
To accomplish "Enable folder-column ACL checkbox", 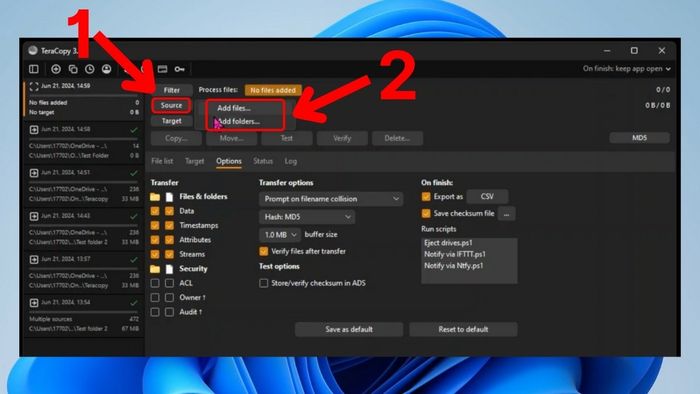I will (x=155, y=283).
